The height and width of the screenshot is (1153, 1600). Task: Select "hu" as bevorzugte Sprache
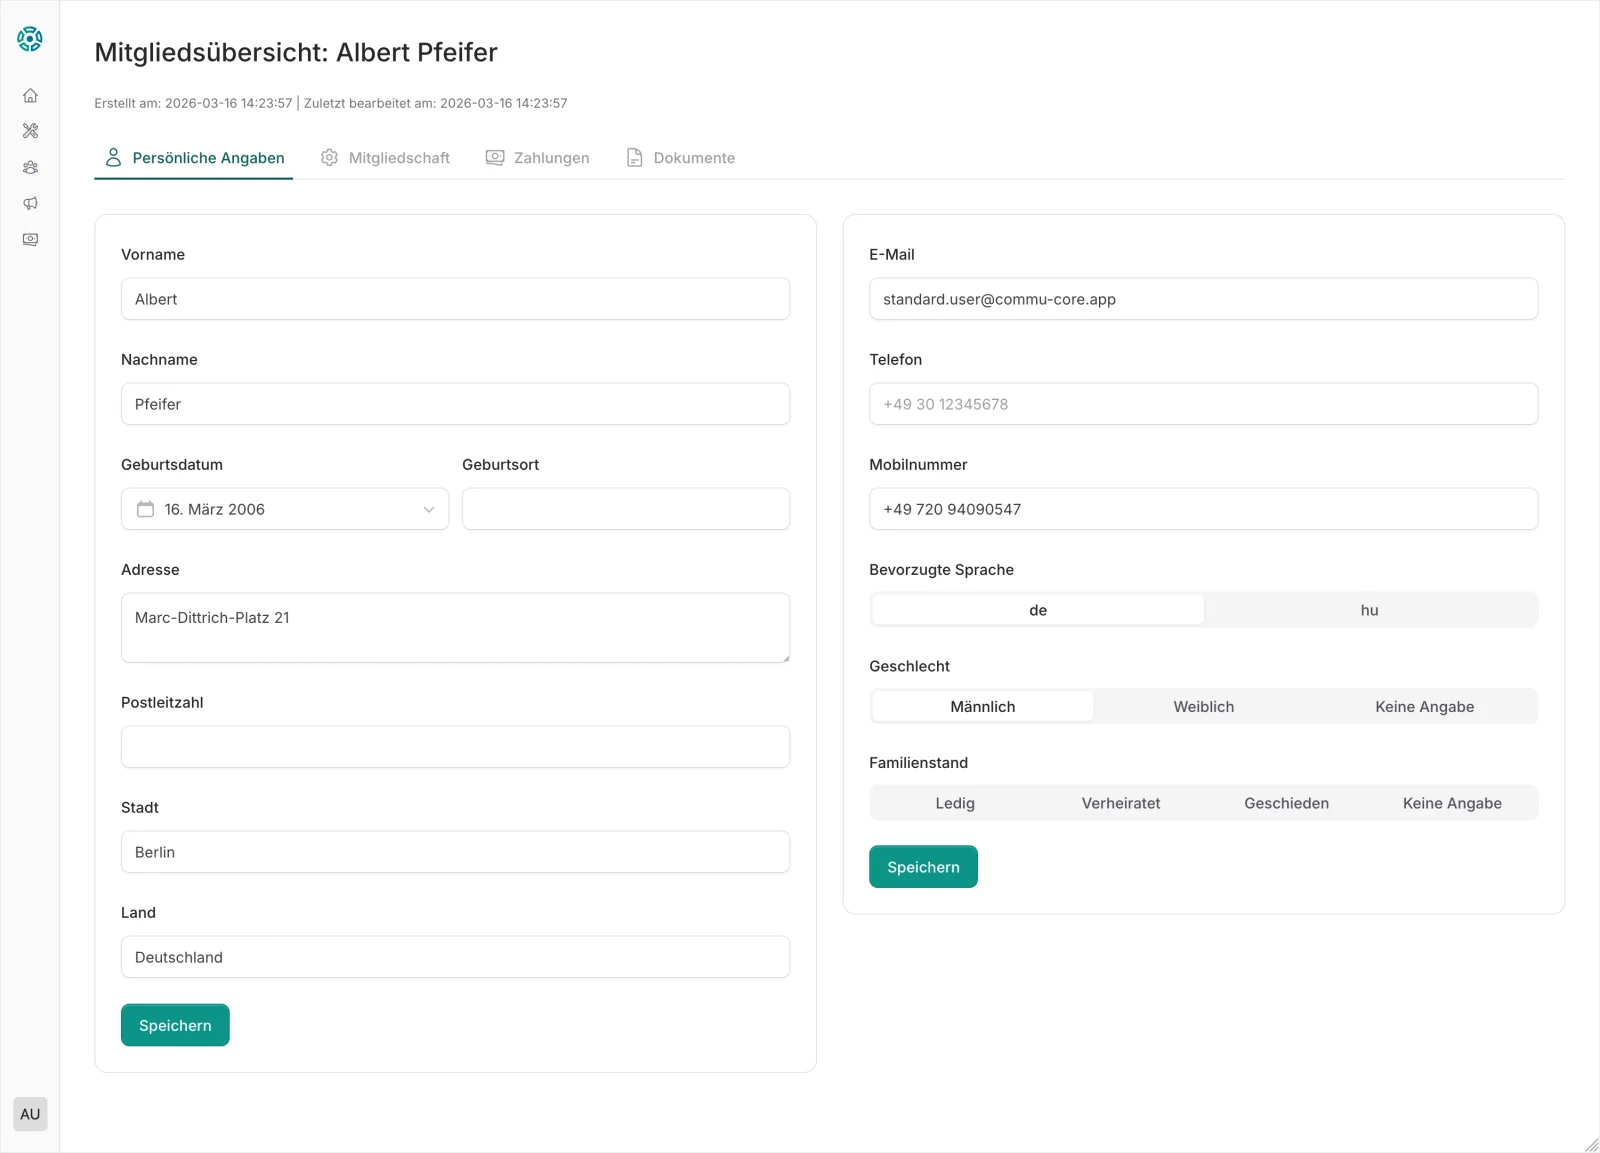(1370, 609)
